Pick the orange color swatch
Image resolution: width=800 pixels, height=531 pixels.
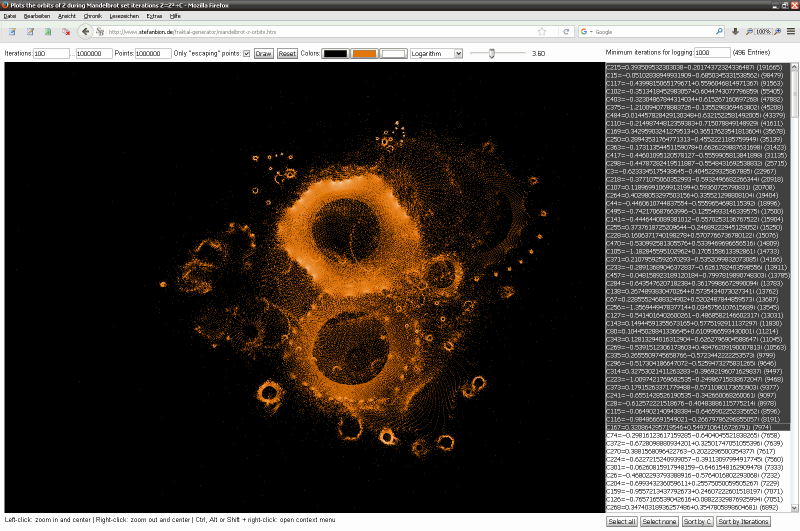(x=364, y=53)
